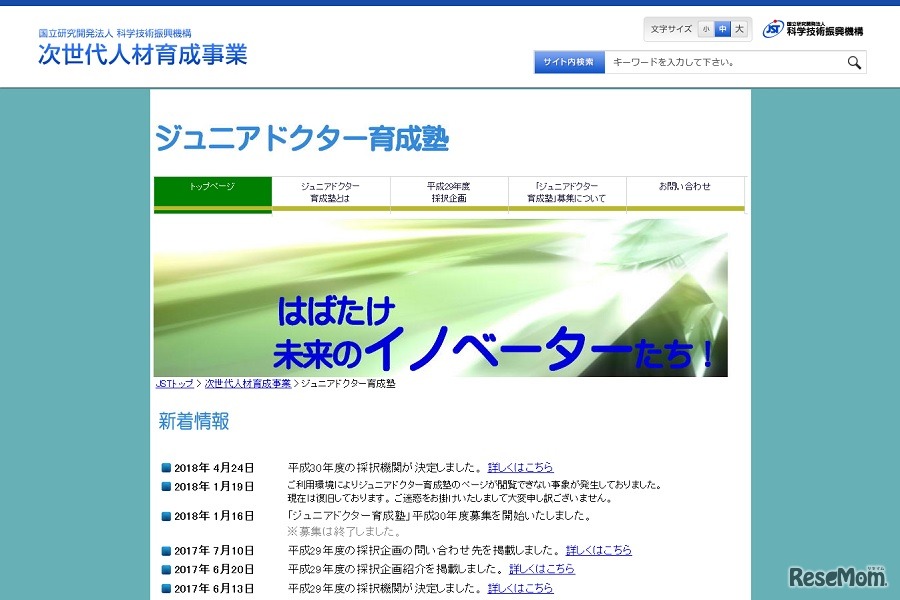Click the ジュニアドクター育成塾 page title
900x600 pixels.
pyautogui.click(x=302, y=138)
